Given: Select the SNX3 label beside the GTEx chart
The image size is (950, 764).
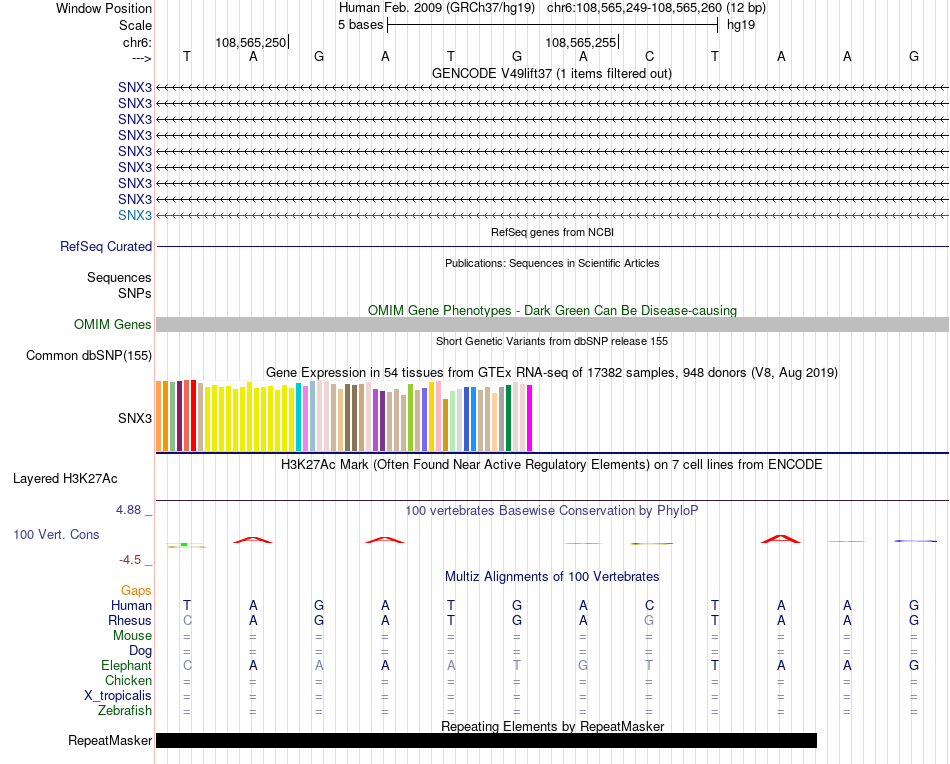Looking at the screenshot, I should click(135, 418).
